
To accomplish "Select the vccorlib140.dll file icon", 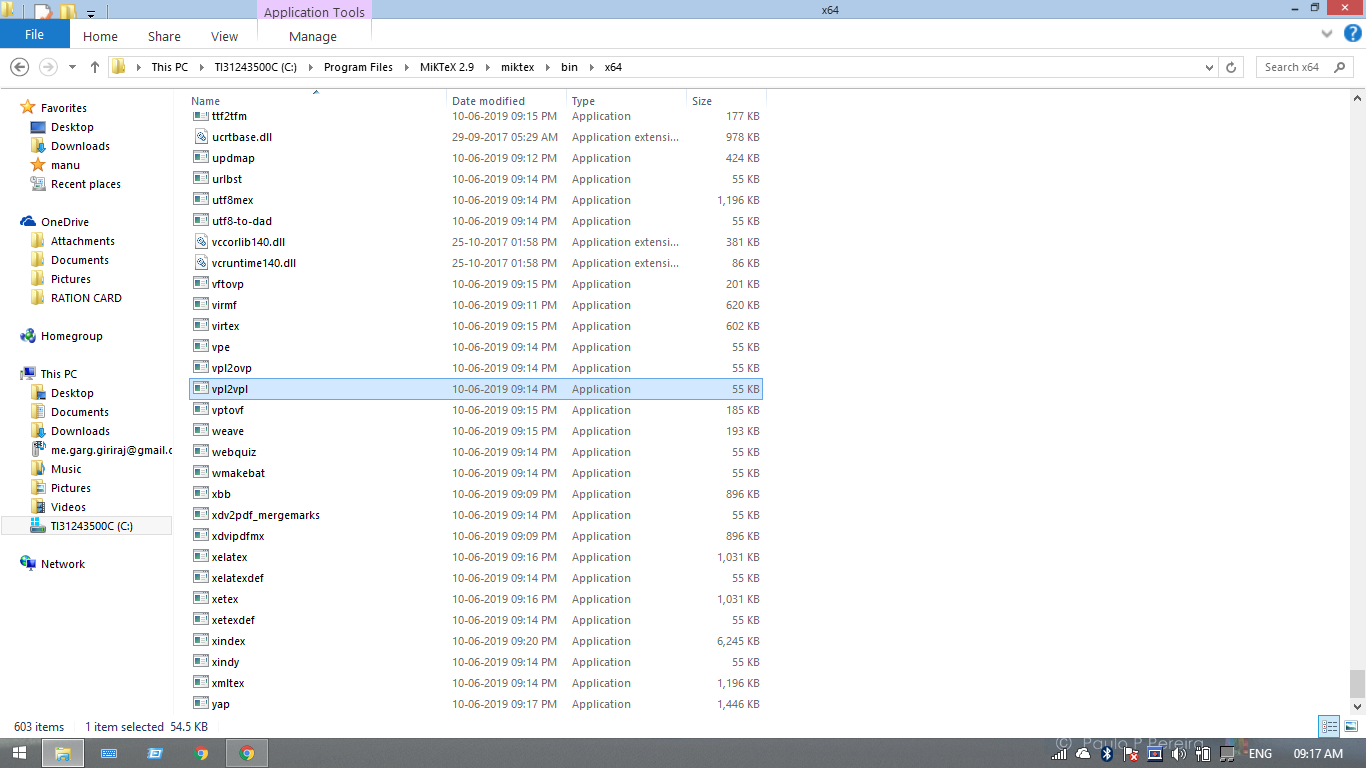I will (x=203, y=242).
